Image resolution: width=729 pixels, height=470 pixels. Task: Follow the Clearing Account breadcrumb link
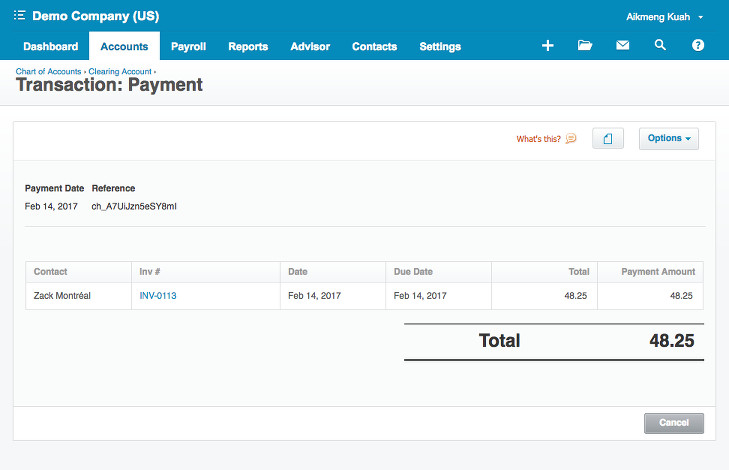[x=120, y=72]
